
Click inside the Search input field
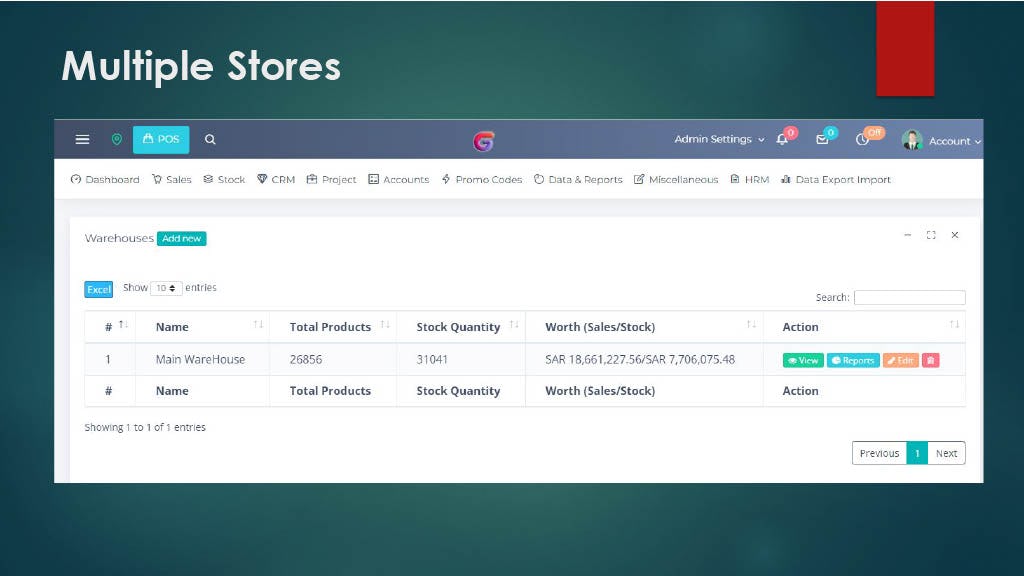pyautogui.click(x=910, y=297)
